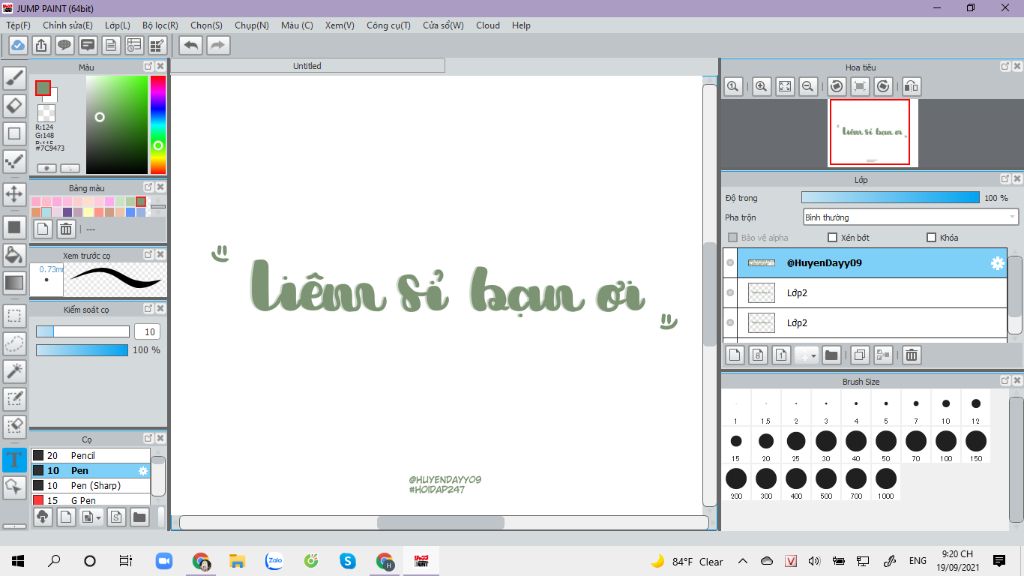The width and height of the screenshot is (1024, 576).
Task: Click the brush size input field showing 10
Action: click(x=148, y=332)
